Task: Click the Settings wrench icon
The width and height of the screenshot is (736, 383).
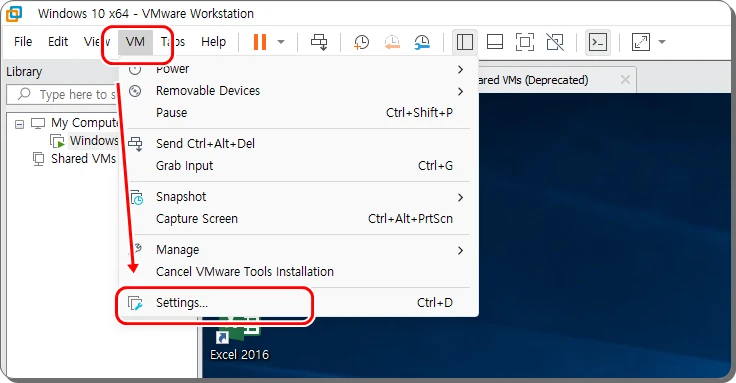Action: (x=136, y=303)
